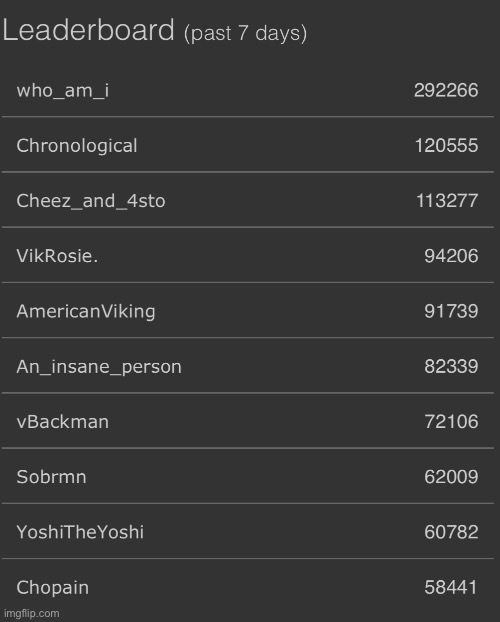This screenshot has height=622, width=500.
Task: Click the imgflip.com watermark
Action: [x=32, y=614]
